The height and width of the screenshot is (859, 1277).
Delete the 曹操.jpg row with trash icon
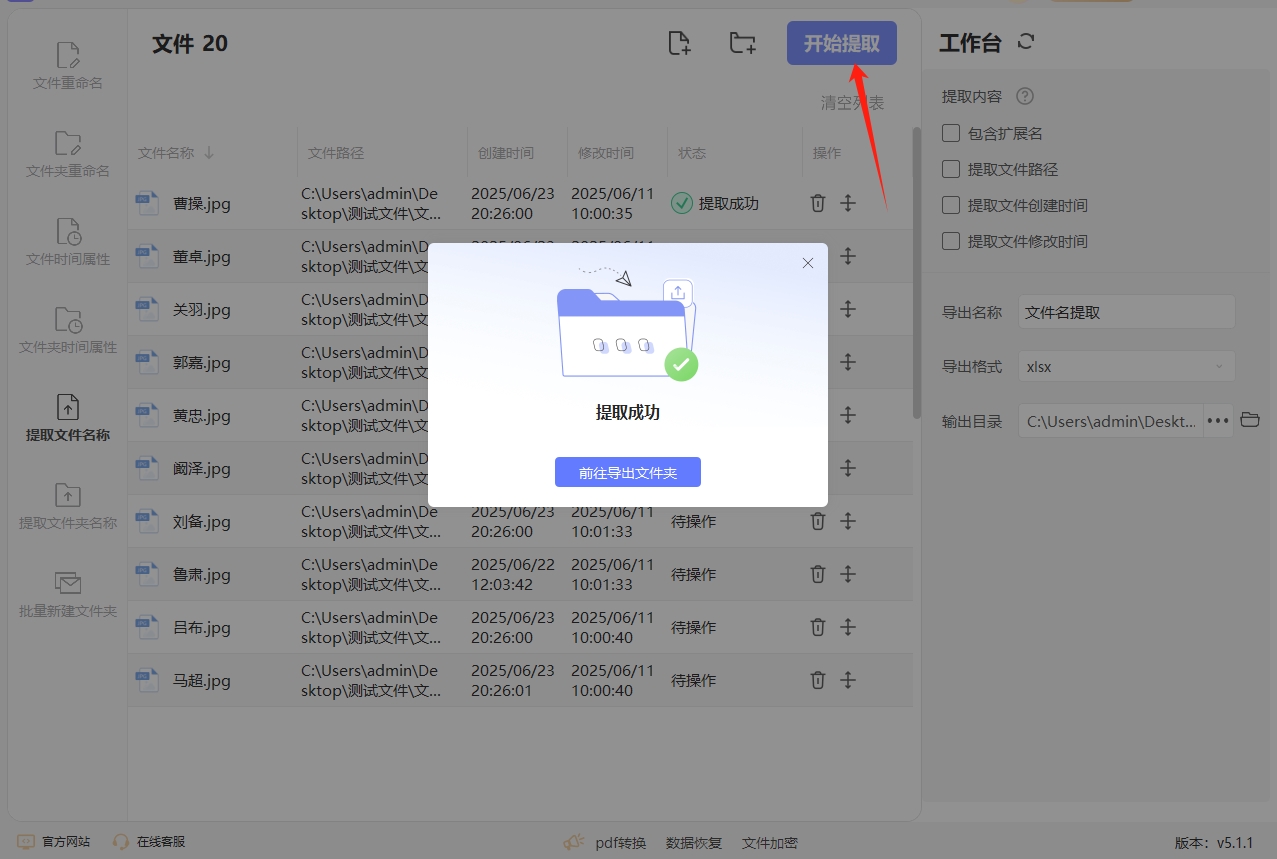818,203
